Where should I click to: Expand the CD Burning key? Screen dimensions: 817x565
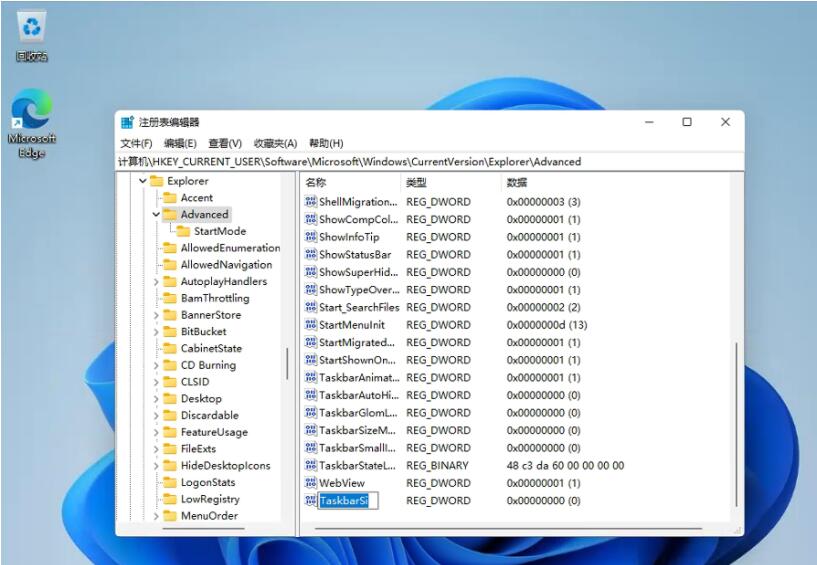(x=156, y=365)
